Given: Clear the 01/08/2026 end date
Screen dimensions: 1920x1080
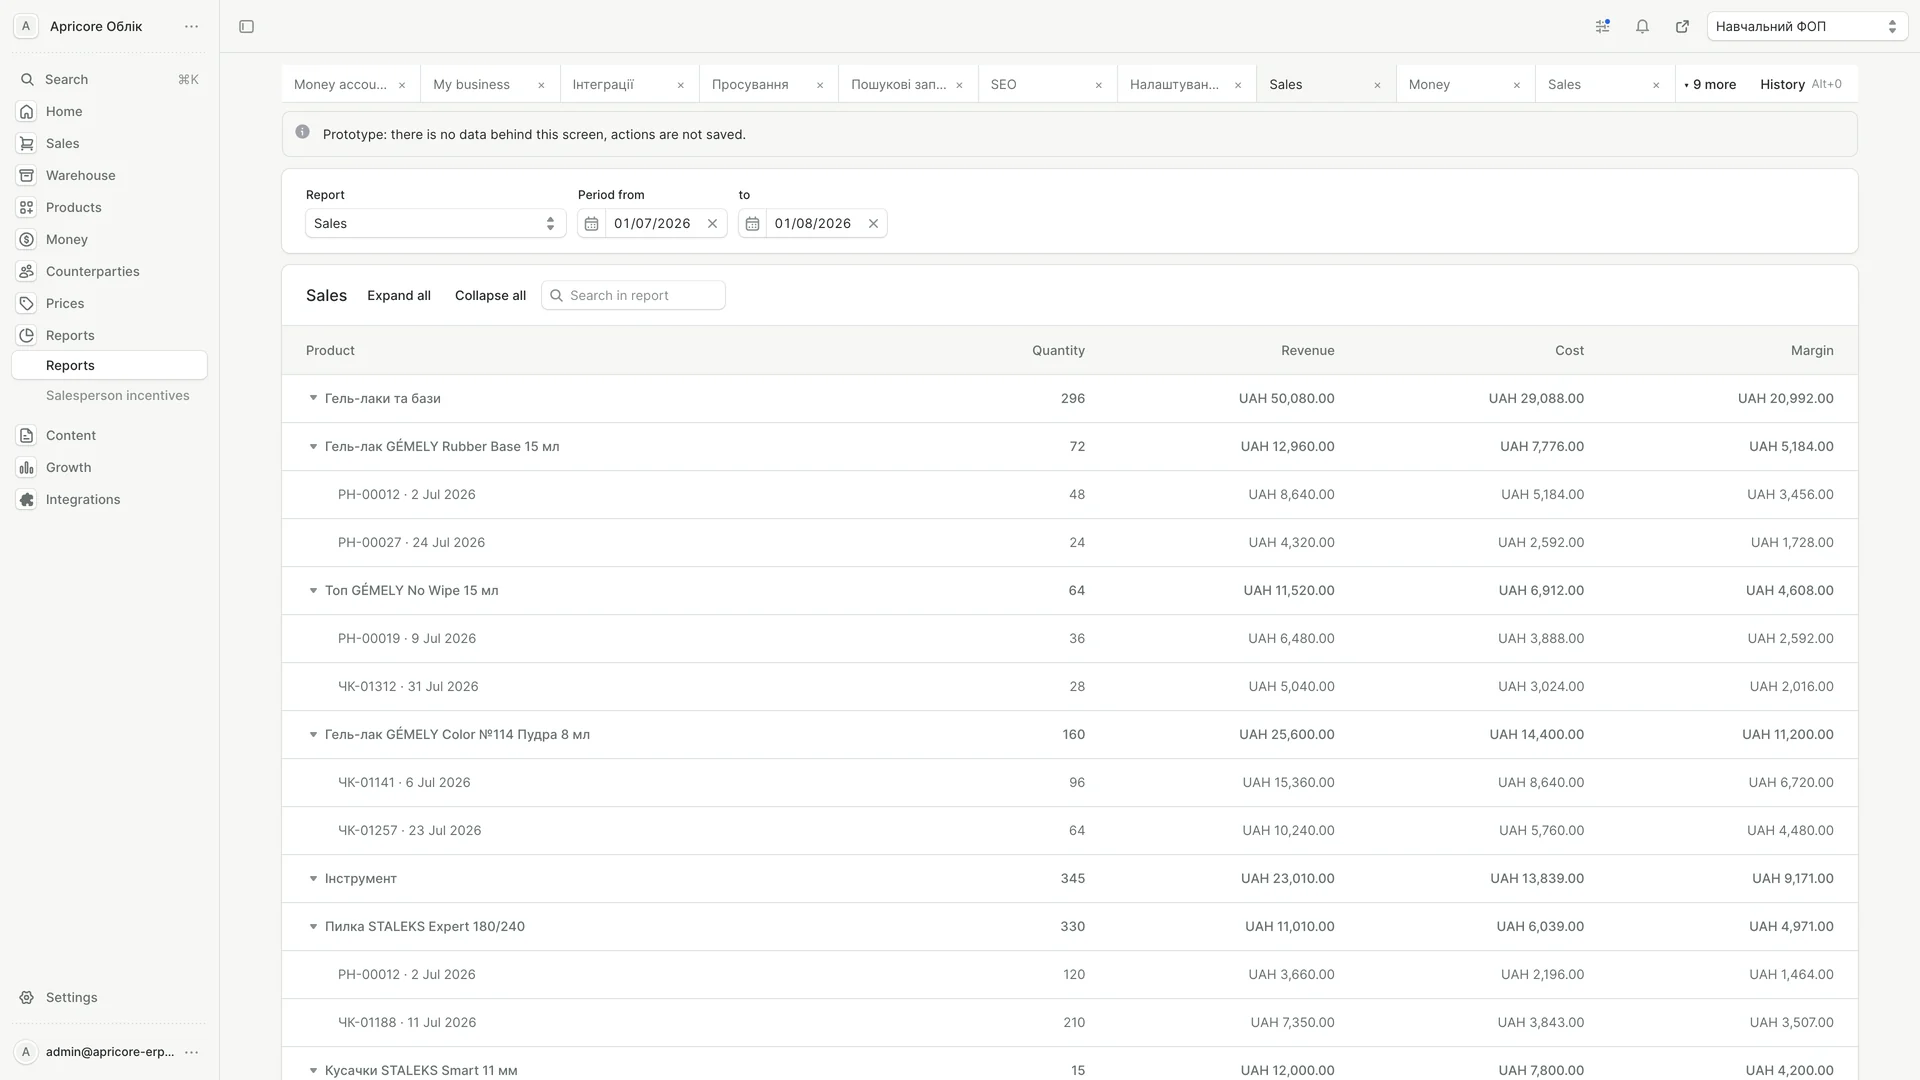Looking at the screenshot, I should click(873, 223).
